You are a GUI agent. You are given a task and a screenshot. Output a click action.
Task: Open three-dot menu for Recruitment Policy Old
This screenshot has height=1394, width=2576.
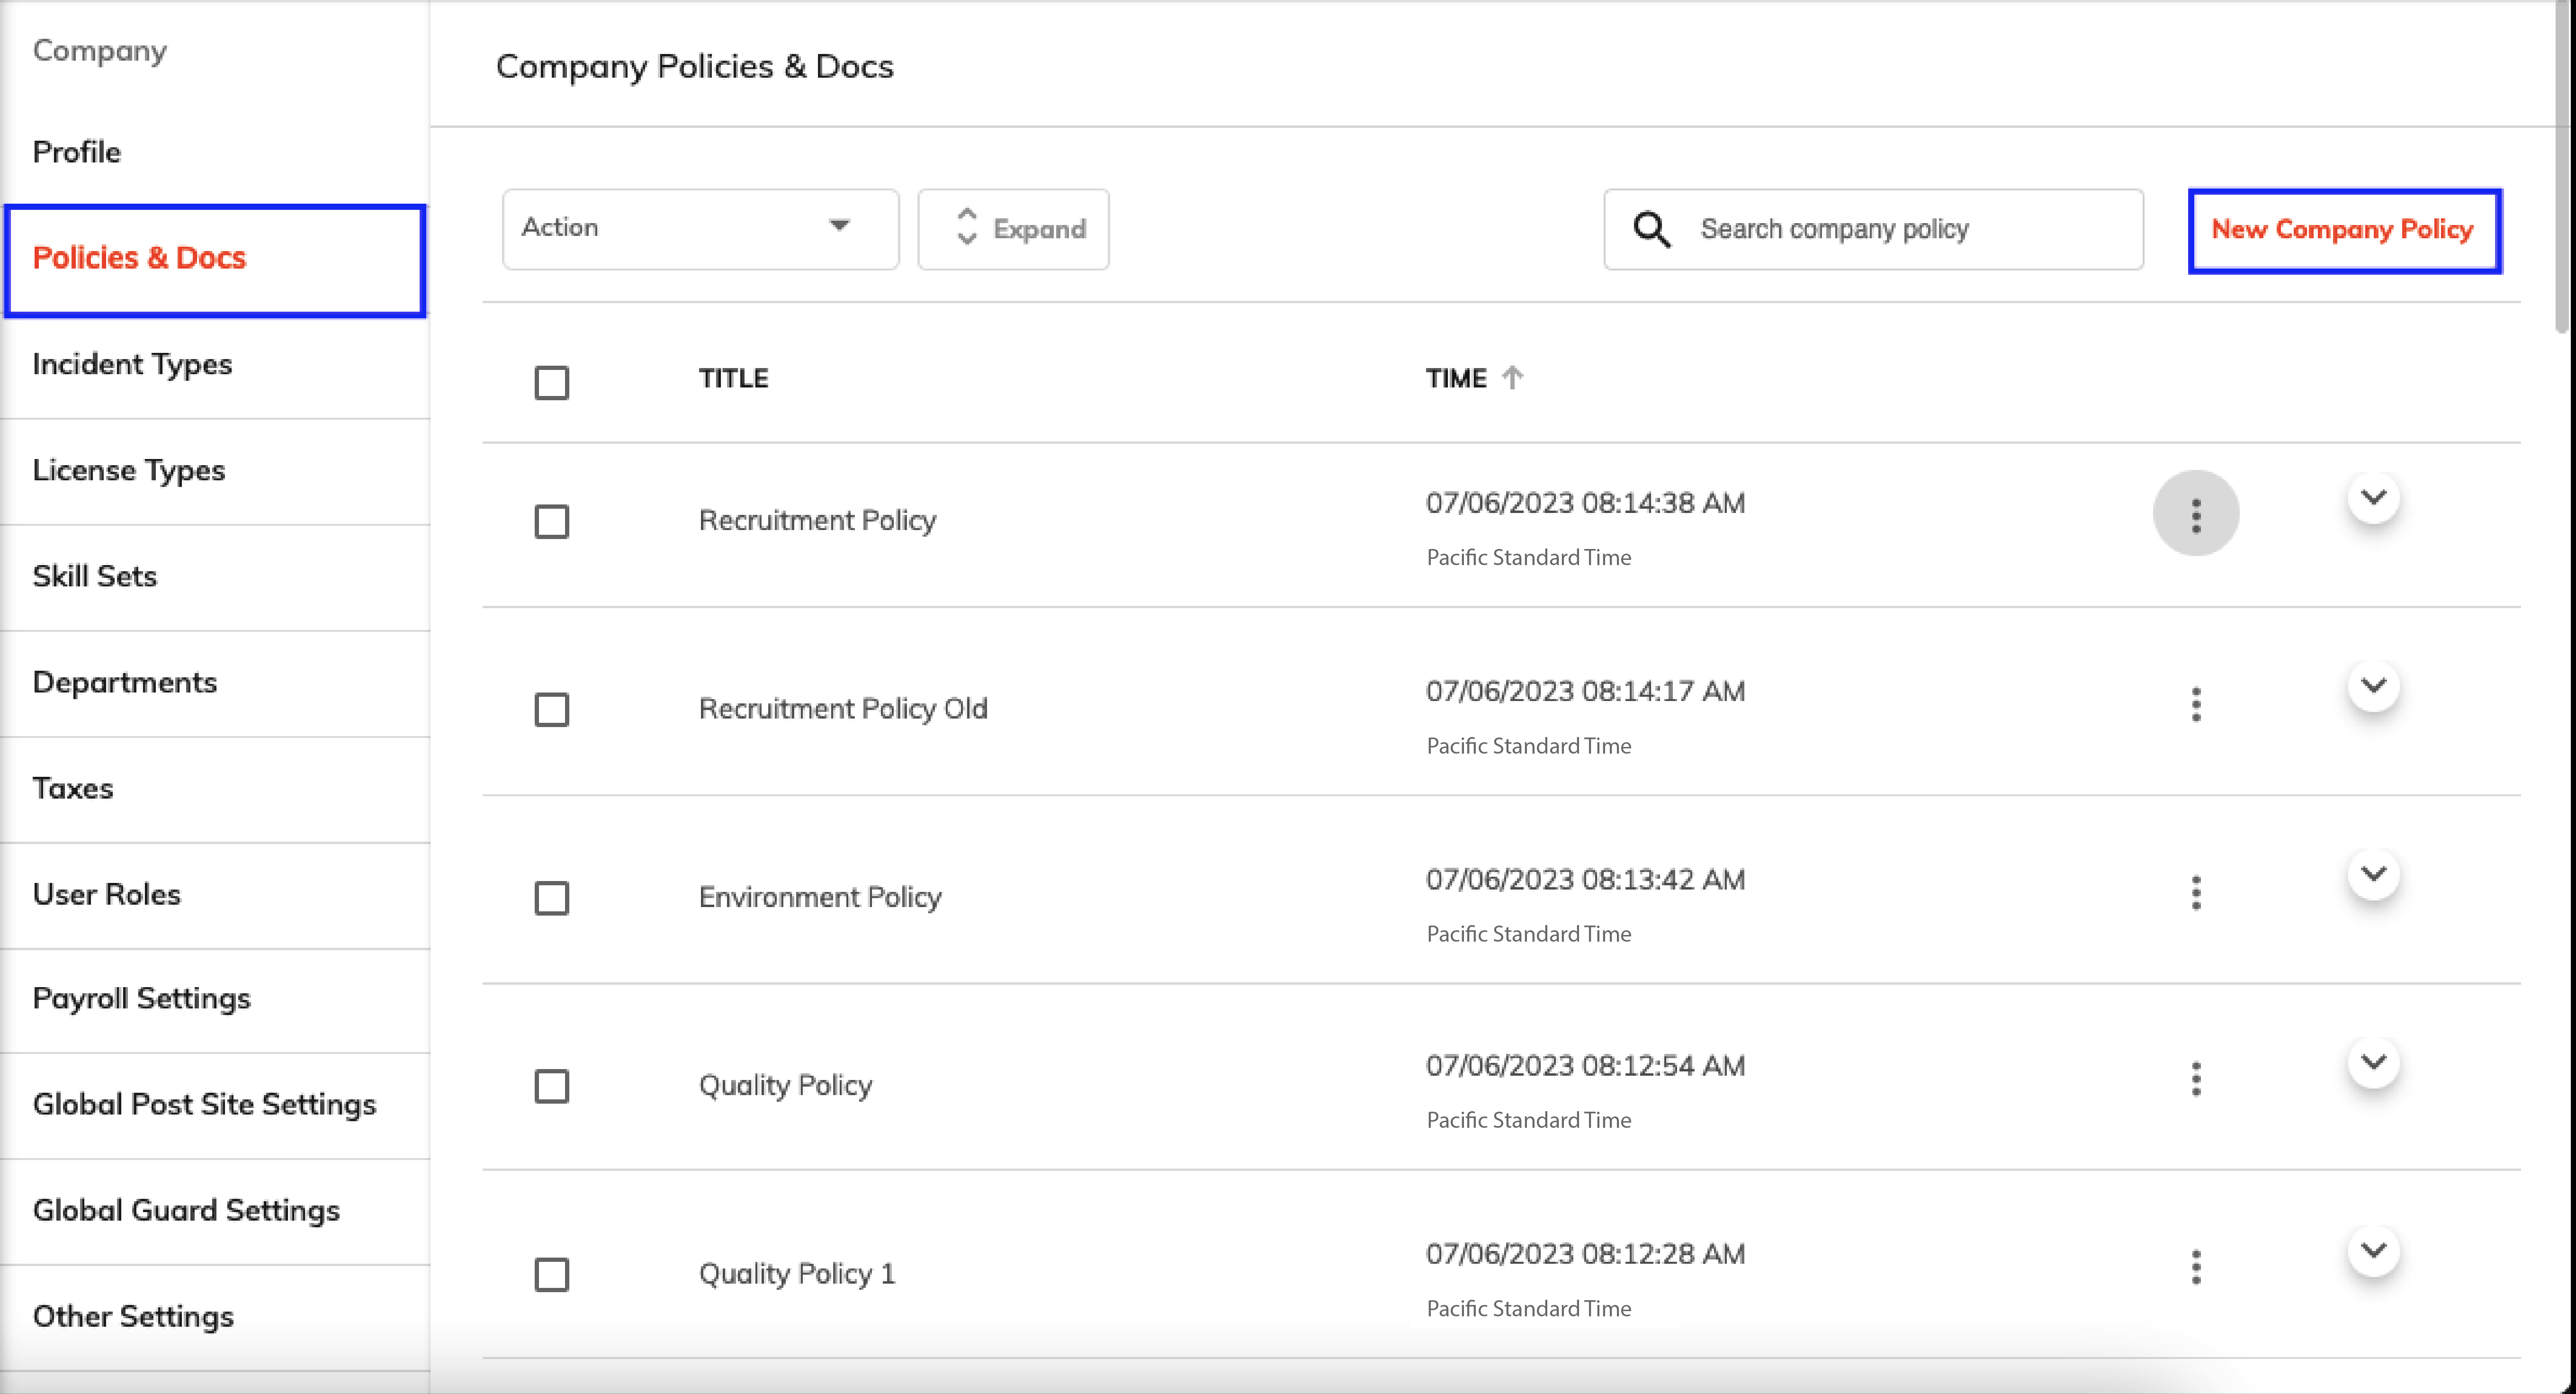tap(2195, 704)
